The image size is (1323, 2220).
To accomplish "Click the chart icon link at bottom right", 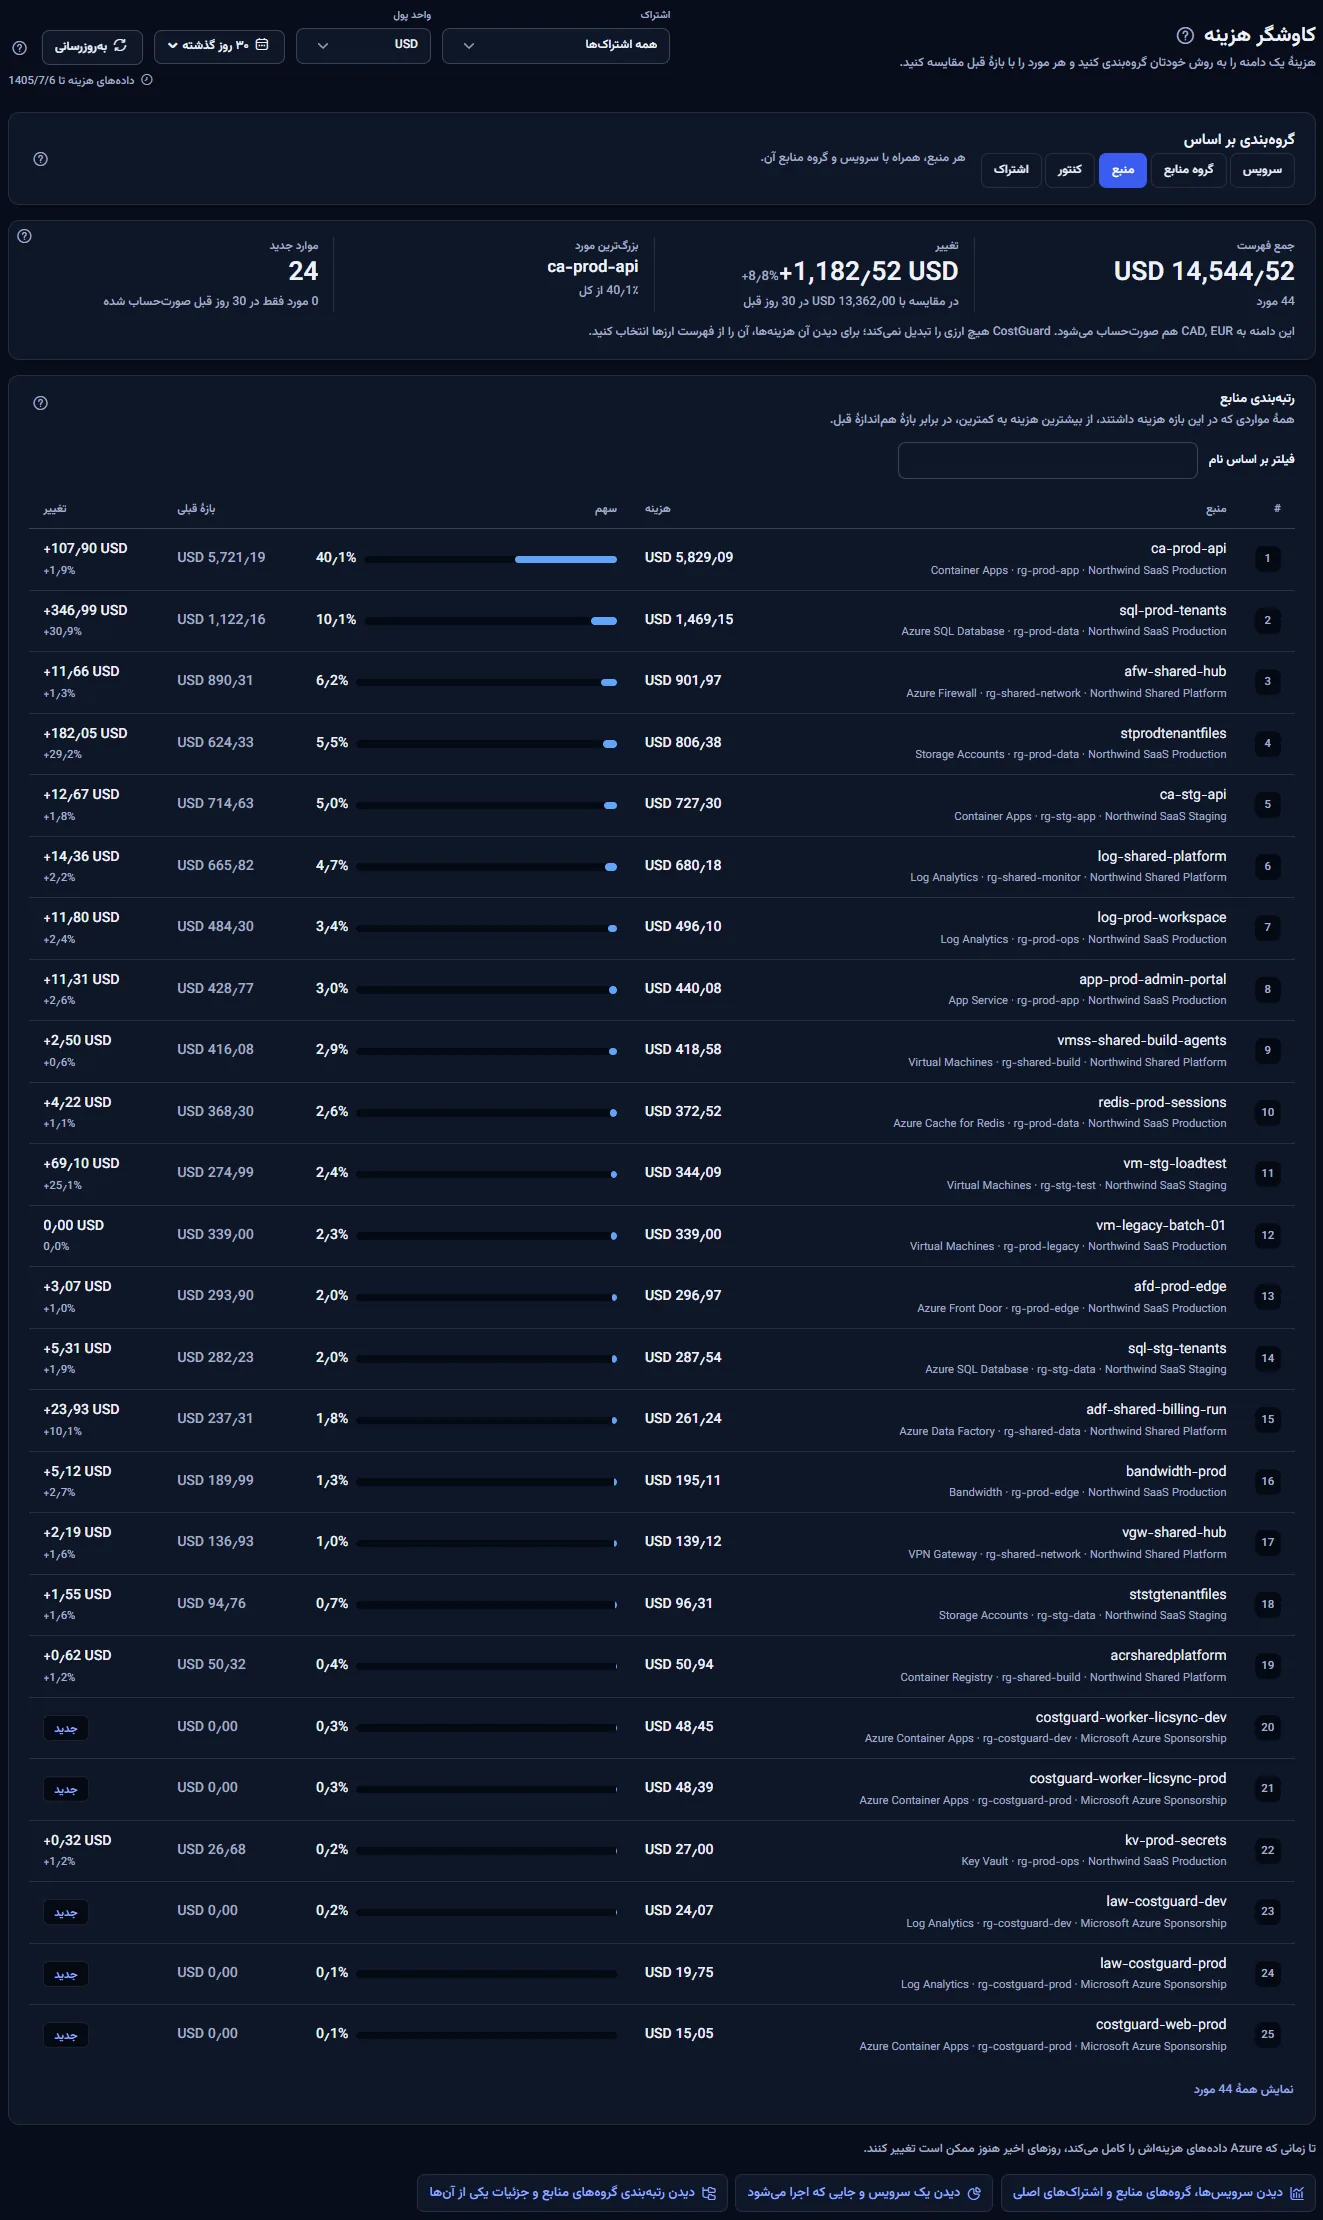I will (1158, 2192).
